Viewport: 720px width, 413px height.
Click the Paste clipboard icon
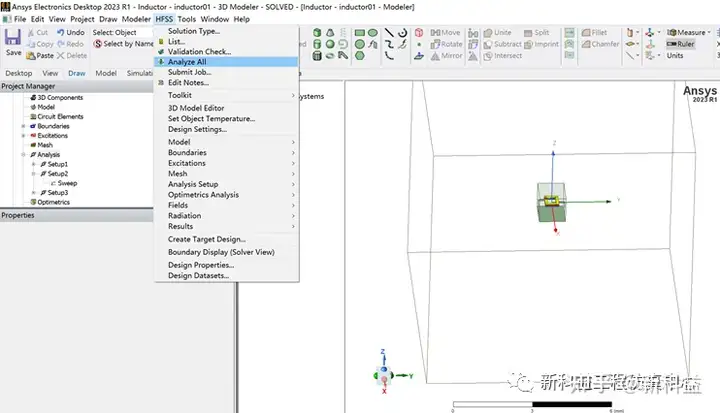pos(31,56)
